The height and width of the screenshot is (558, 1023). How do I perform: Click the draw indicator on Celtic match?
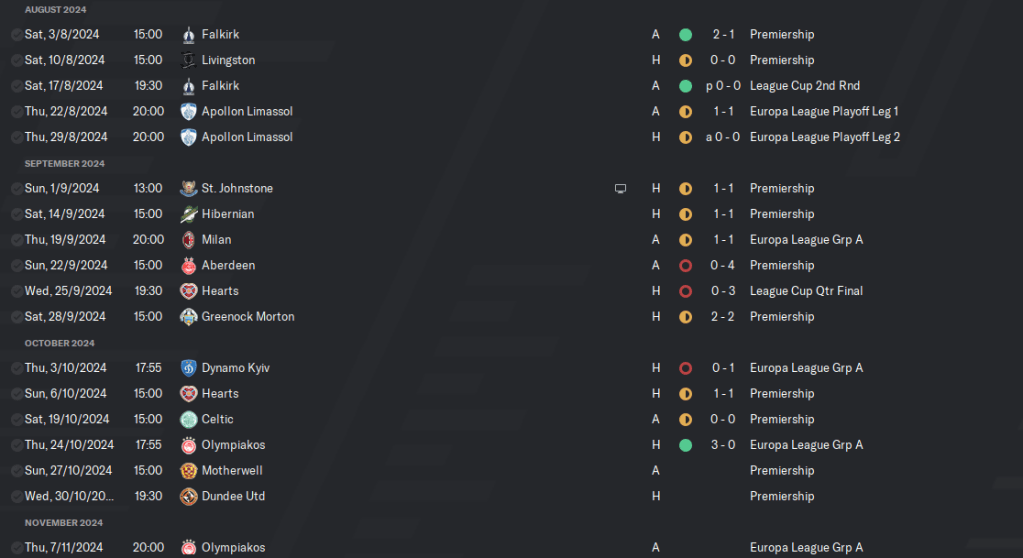coord(685,420)
